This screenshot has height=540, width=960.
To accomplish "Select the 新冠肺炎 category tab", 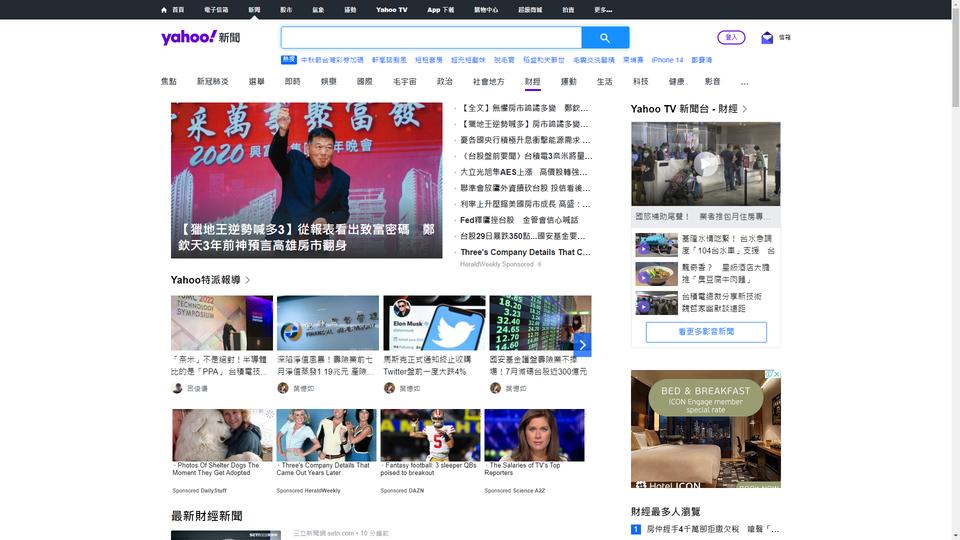I will tap(212, 81).
